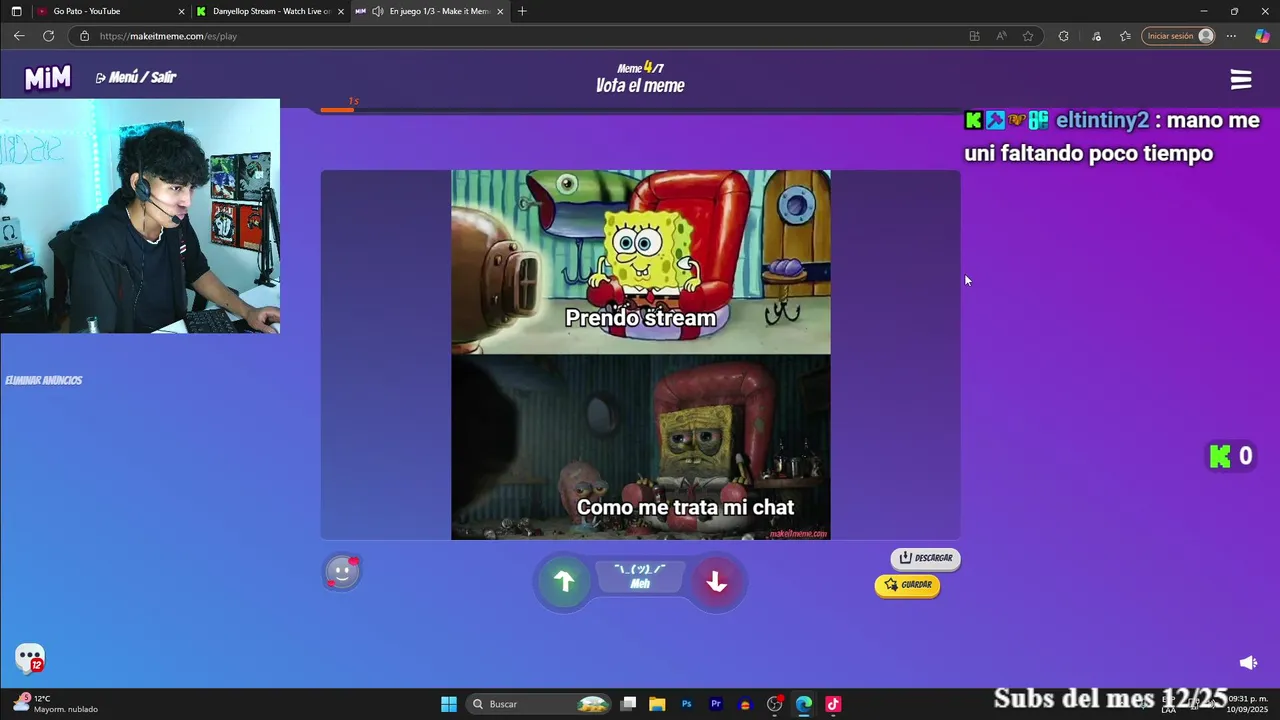This screenshot has height=720, width=1280.
Task: Mute game sound with the speaker icon
Action: point(1248,662)
